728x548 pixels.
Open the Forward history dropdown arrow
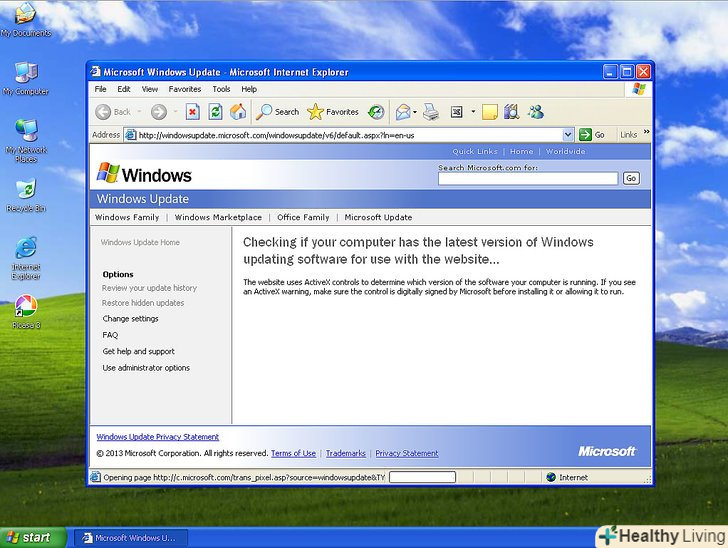coord(175,112)
